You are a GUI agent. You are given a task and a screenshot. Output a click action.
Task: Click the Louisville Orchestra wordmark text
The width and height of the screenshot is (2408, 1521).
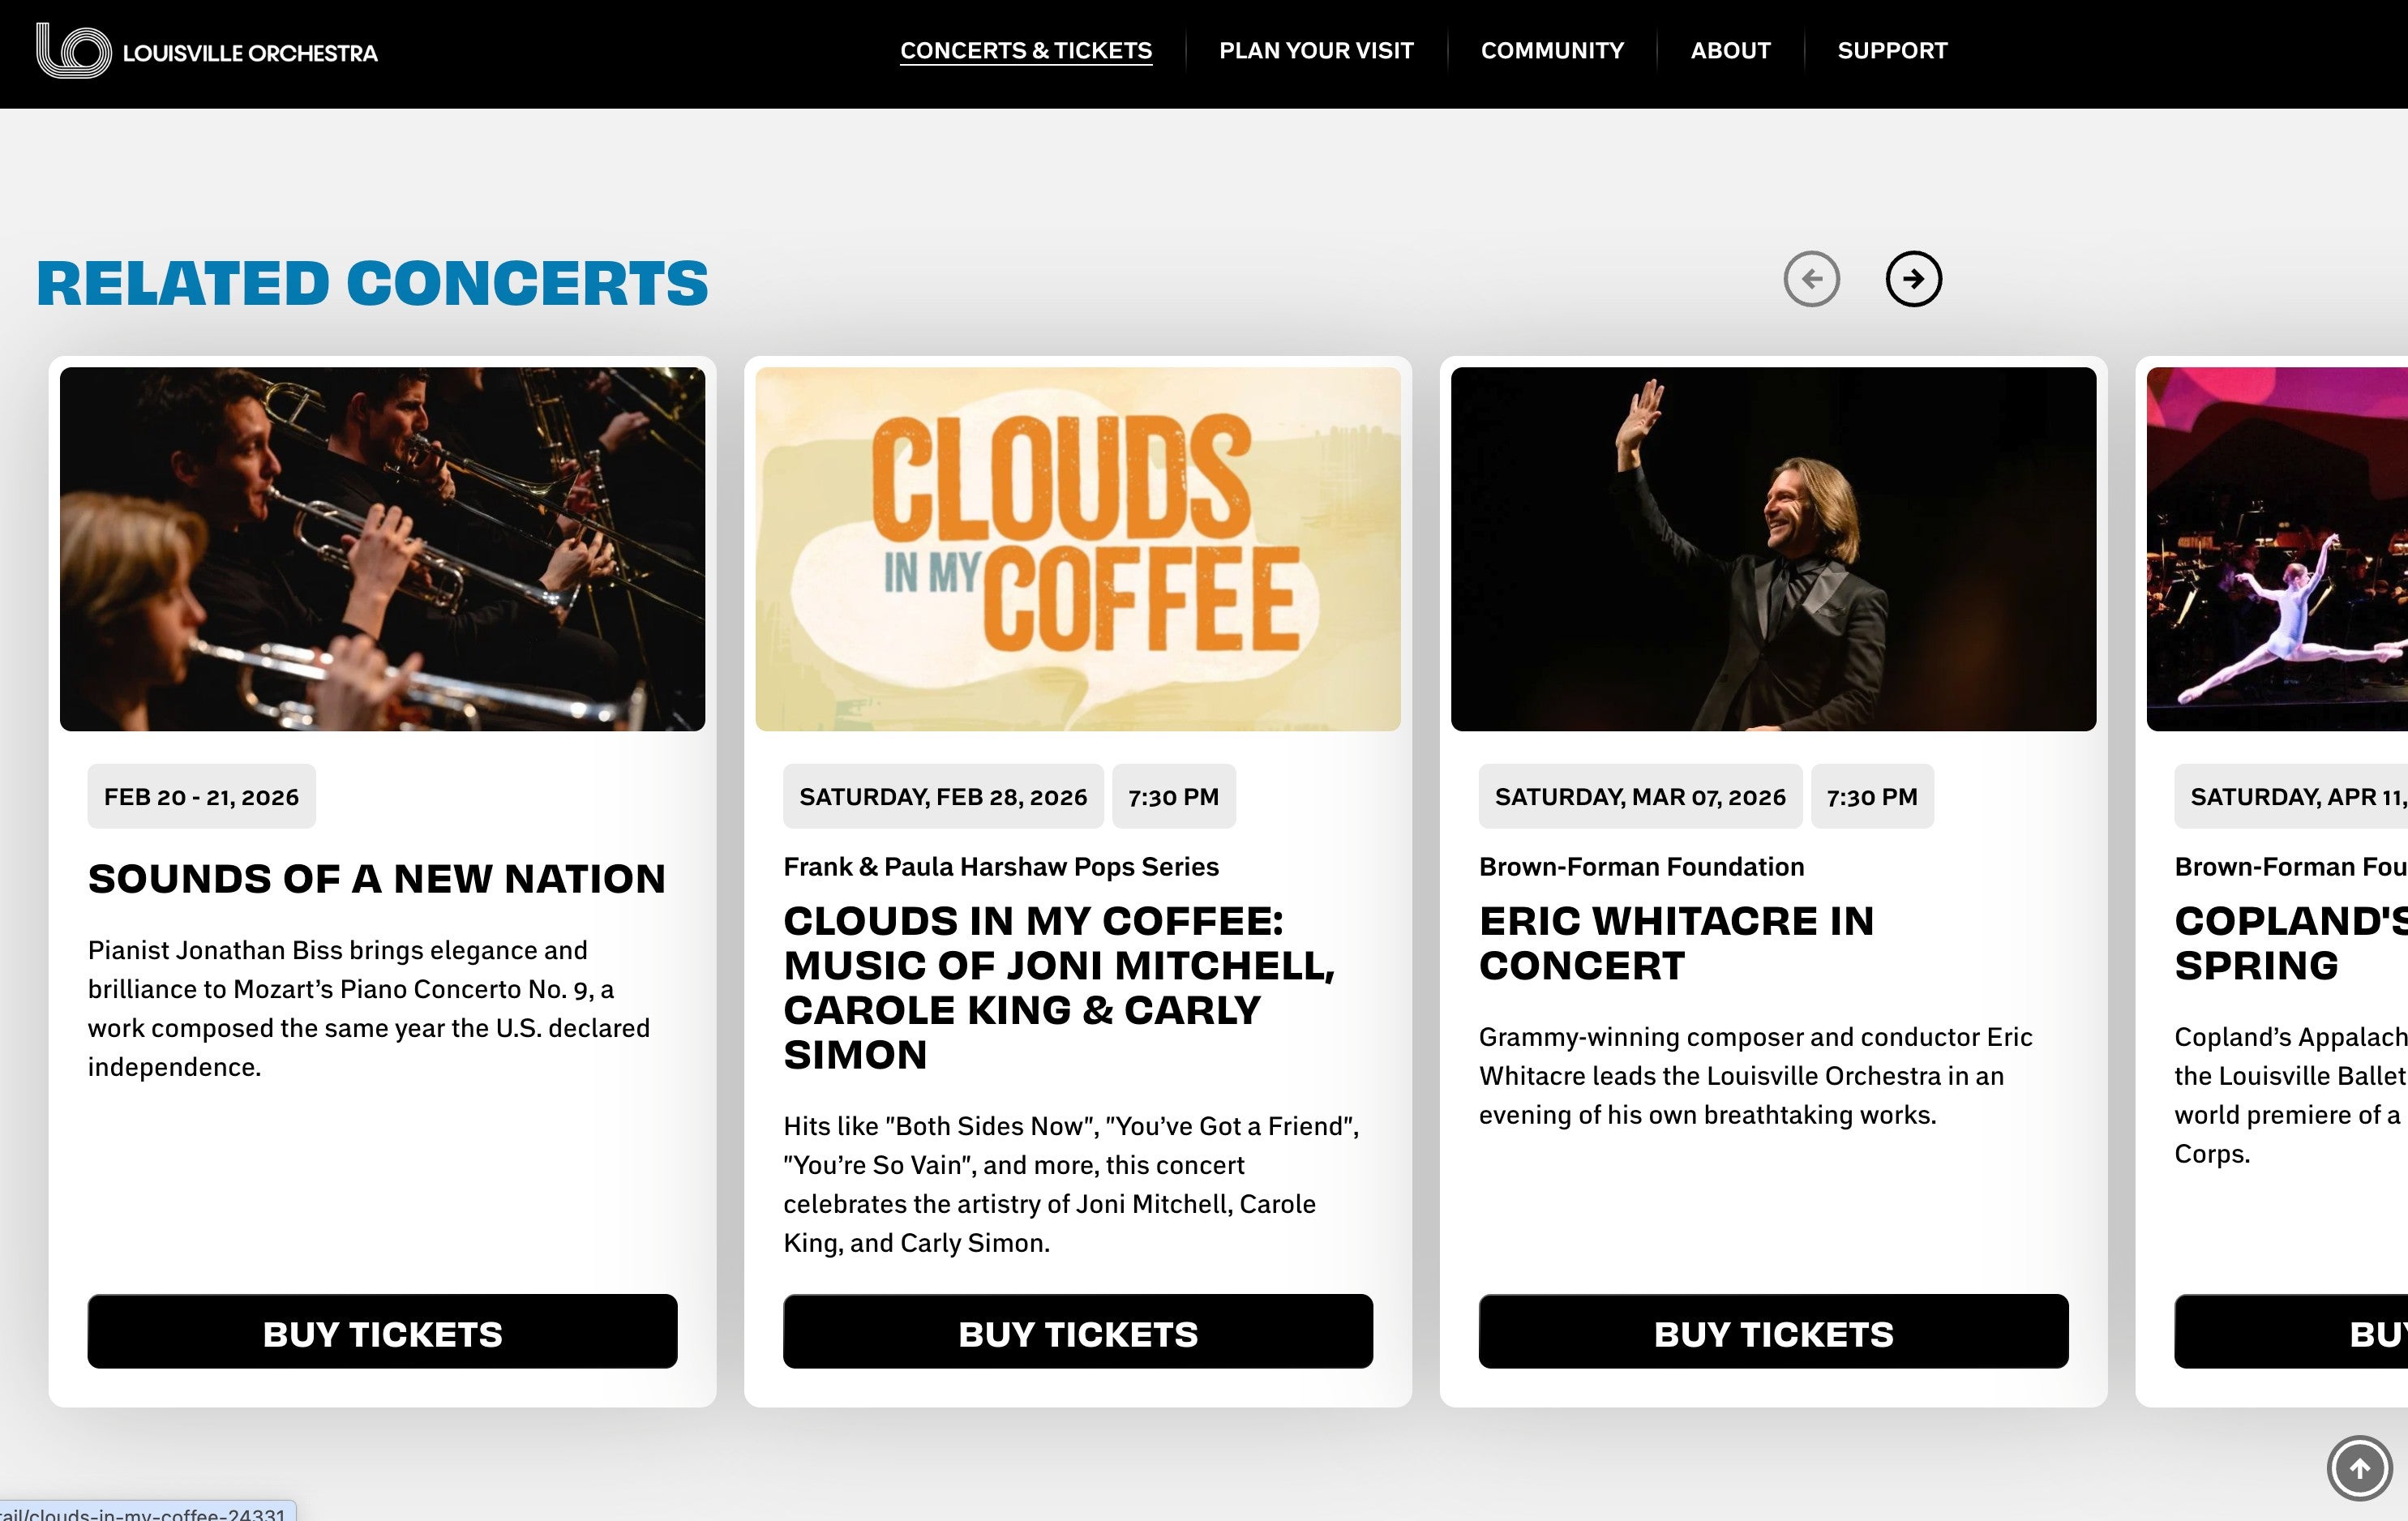click(x=250, y=53)
